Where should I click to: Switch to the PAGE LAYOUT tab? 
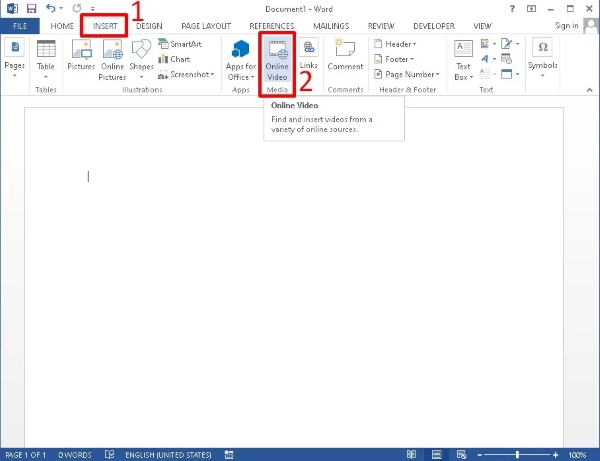206,25
